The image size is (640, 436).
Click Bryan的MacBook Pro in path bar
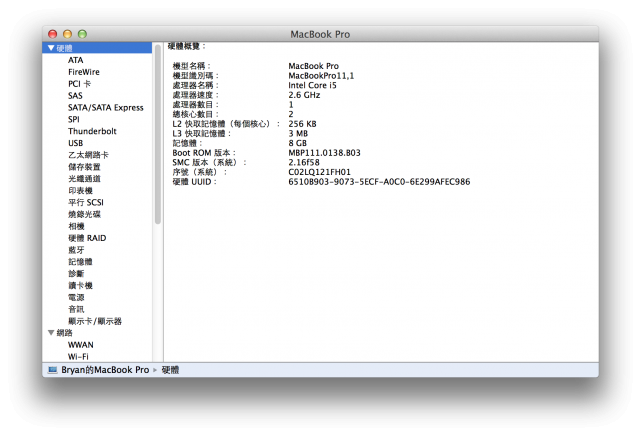coord(105,370)
